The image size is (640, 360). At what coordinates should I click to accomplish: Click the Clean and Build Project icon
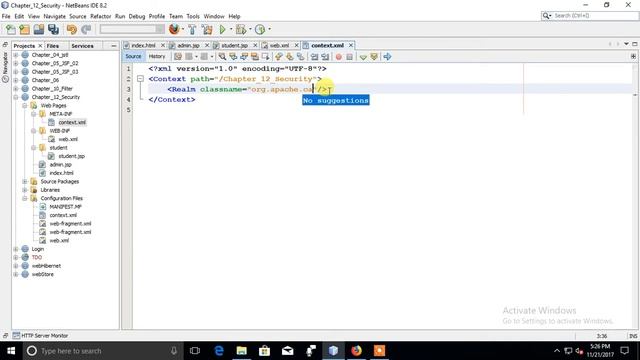[207, 29]
